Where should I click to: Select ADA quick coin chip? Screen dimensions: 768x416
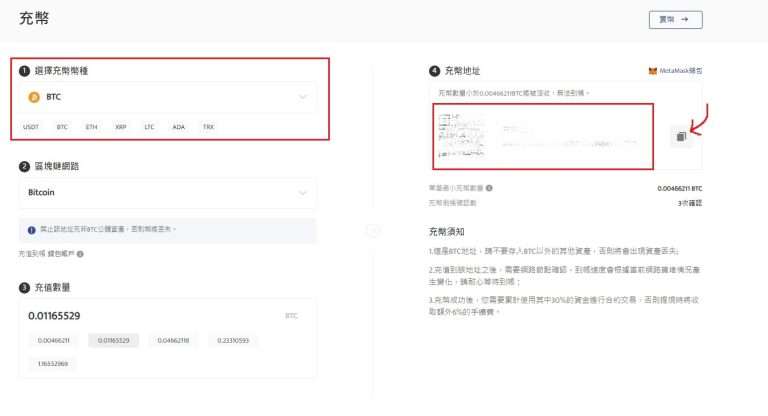(x=178, y=127)
